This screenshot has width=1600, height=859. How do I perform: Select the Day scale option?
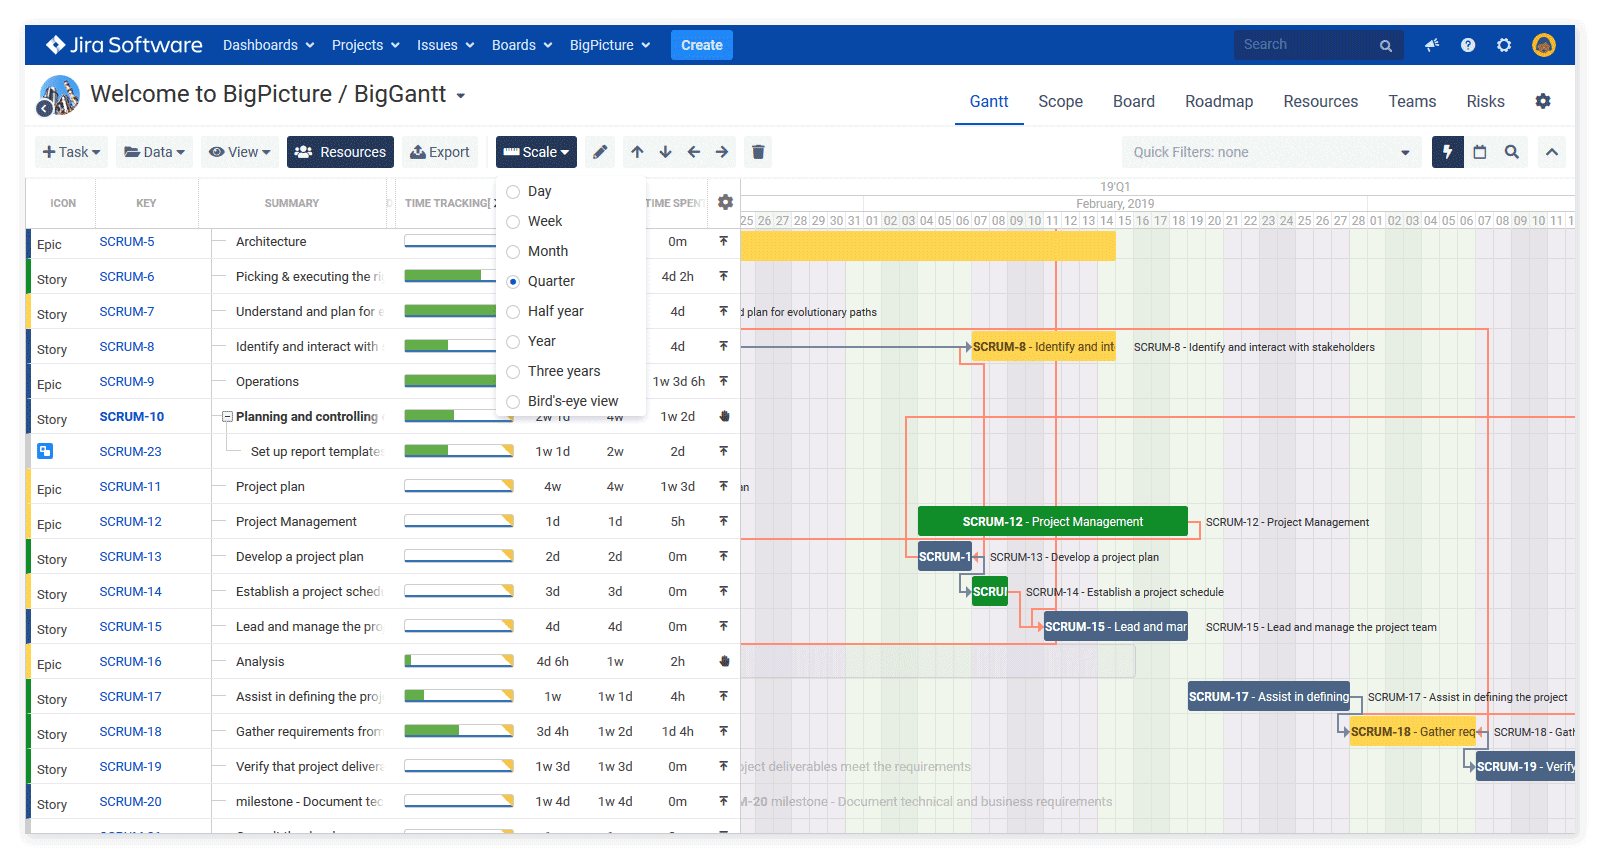tap(513, 191)
